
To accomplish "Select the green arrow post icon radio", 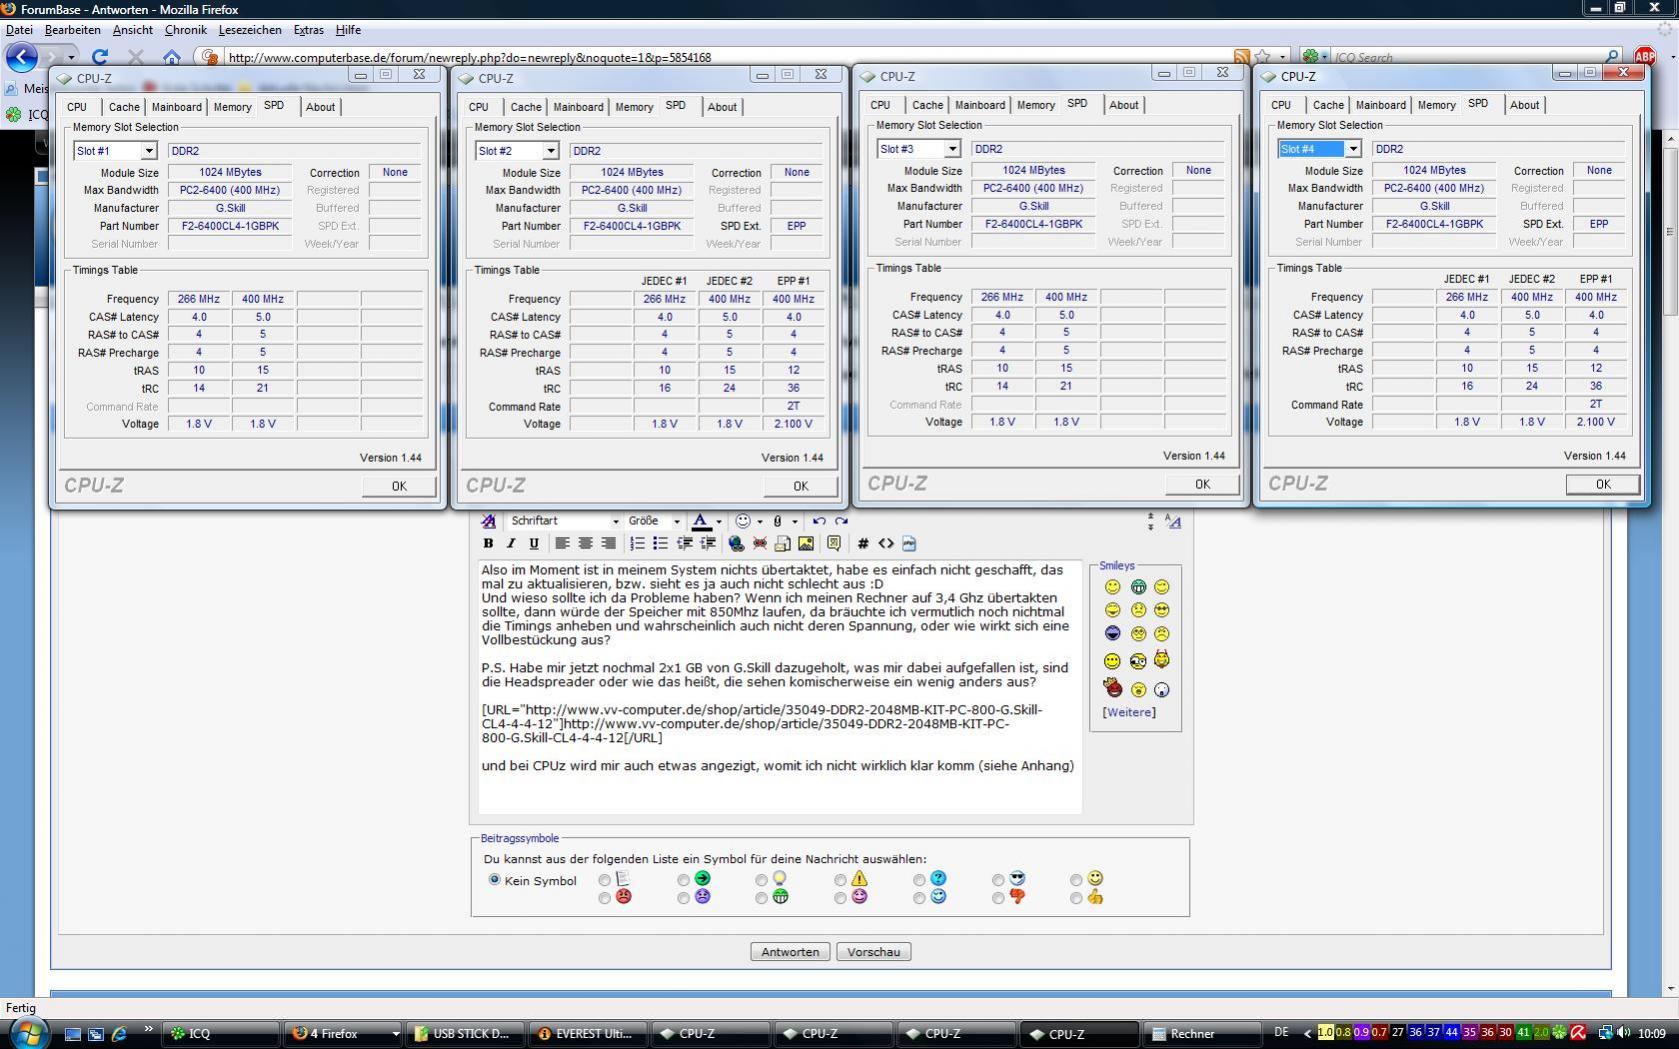I will pyautogui.click(x=683, y=880).
